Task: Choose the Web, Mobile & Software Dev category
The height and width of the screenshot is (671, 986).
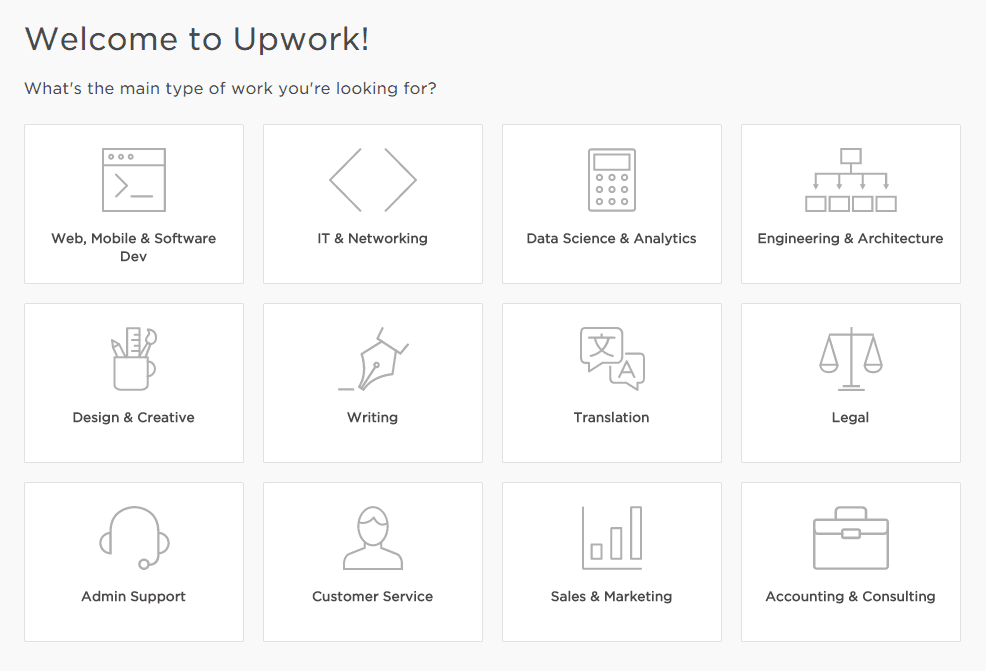Action: [x=133, y=203]
